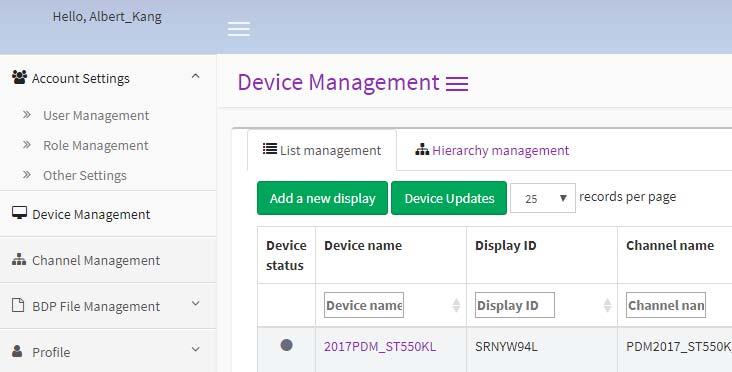Image resolution: width=732 pixels, height=372 pixels.
Task: Toggle sidebar with white hamburger icon
Action: [x=239, y=28]
